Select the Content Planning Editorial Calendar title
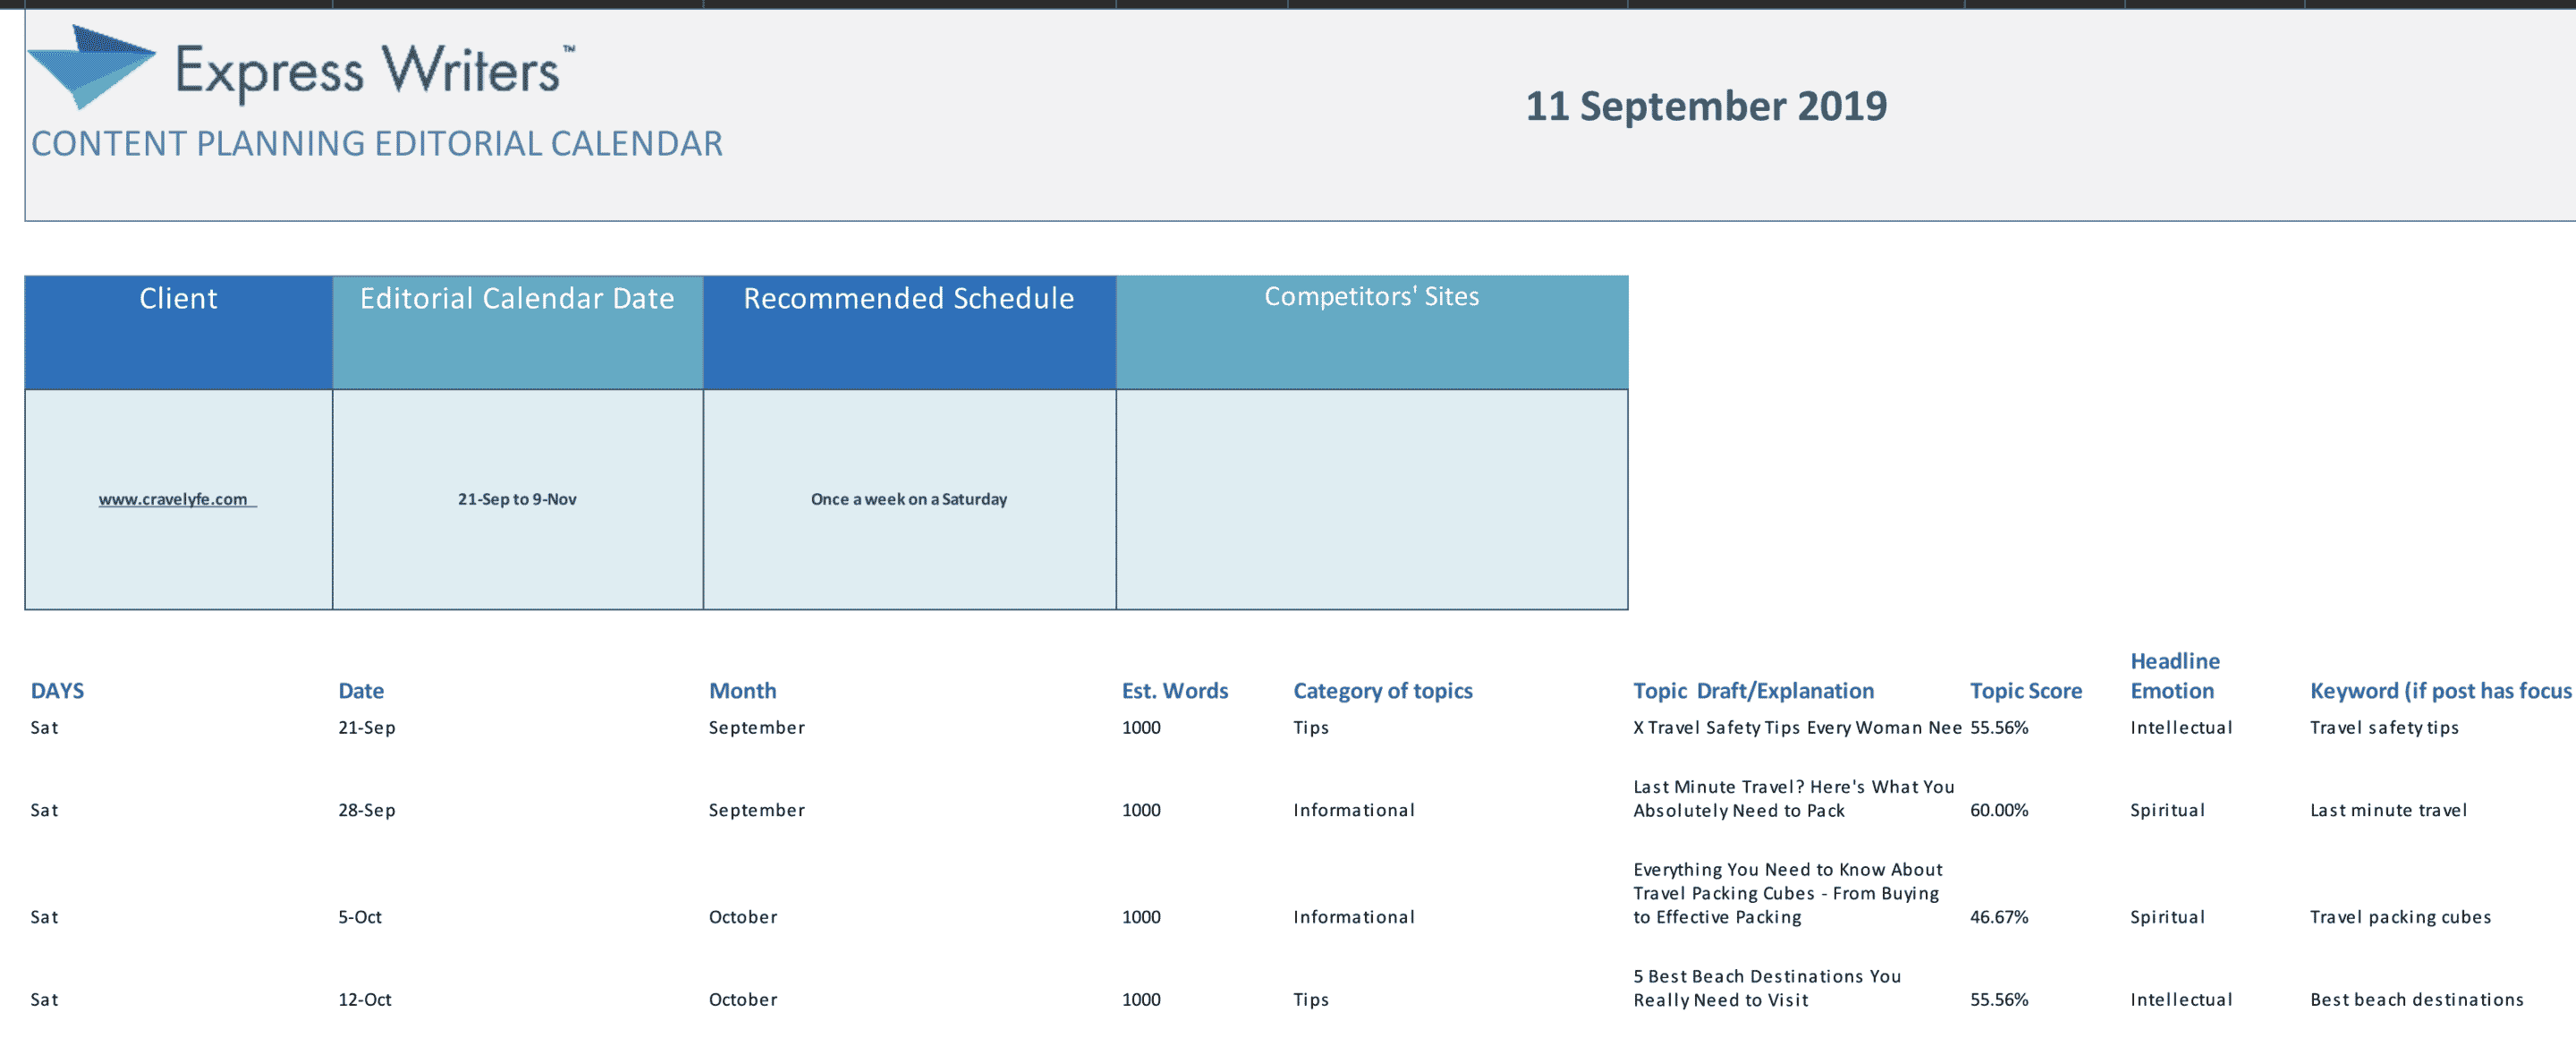The image size is (2576, 1038). click(377, 144)
